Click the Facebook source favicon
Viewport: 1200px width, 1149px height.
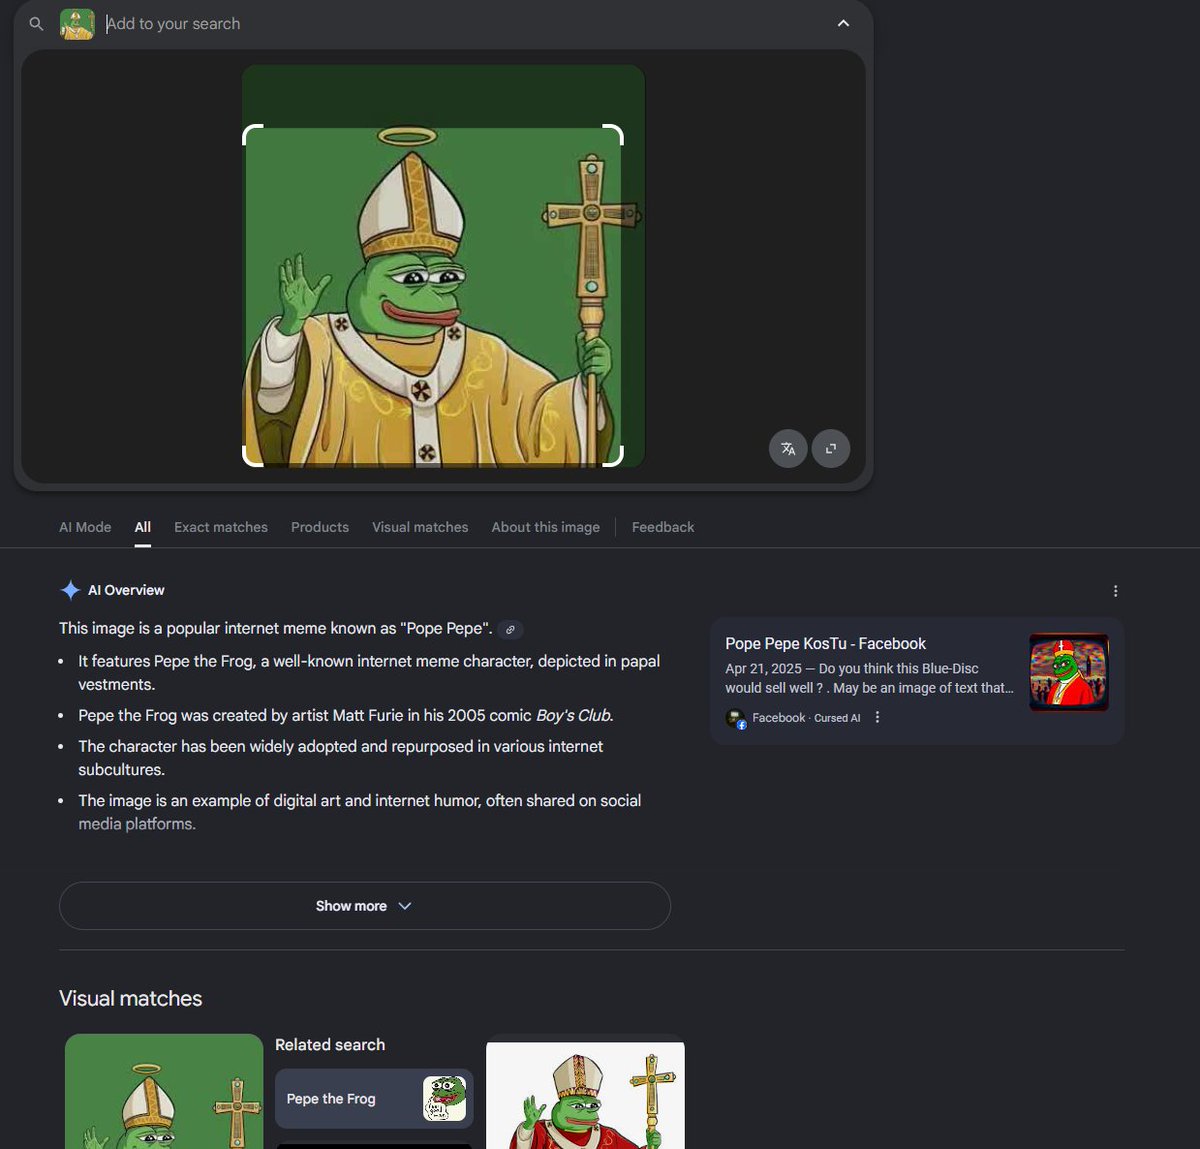[x=736, y=718]
